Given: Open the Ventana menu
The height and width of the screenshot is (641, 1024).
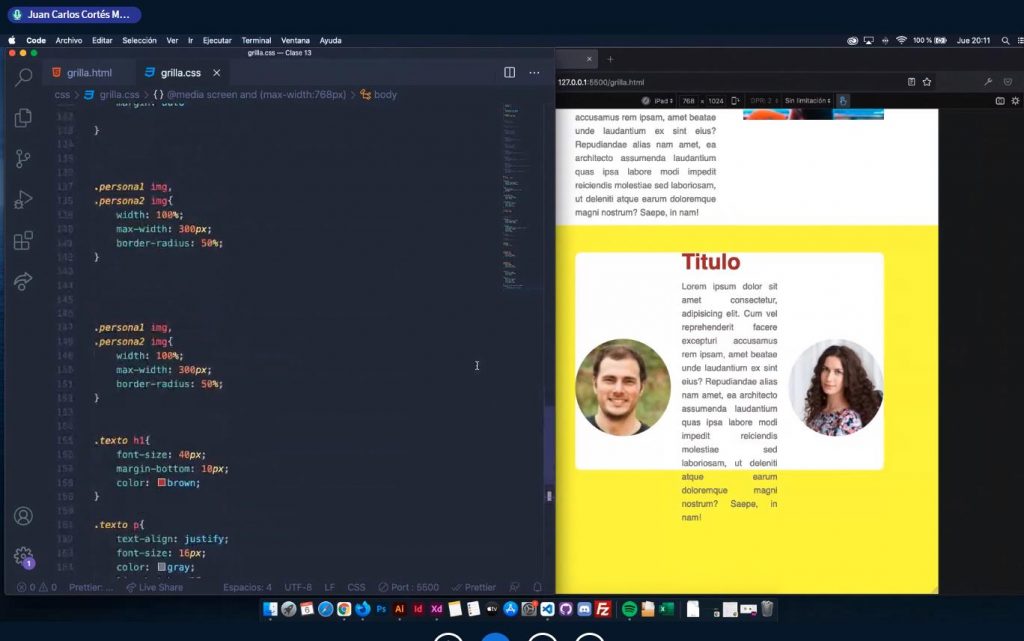Looking at the screenshot, I should (x=295, y=40).
